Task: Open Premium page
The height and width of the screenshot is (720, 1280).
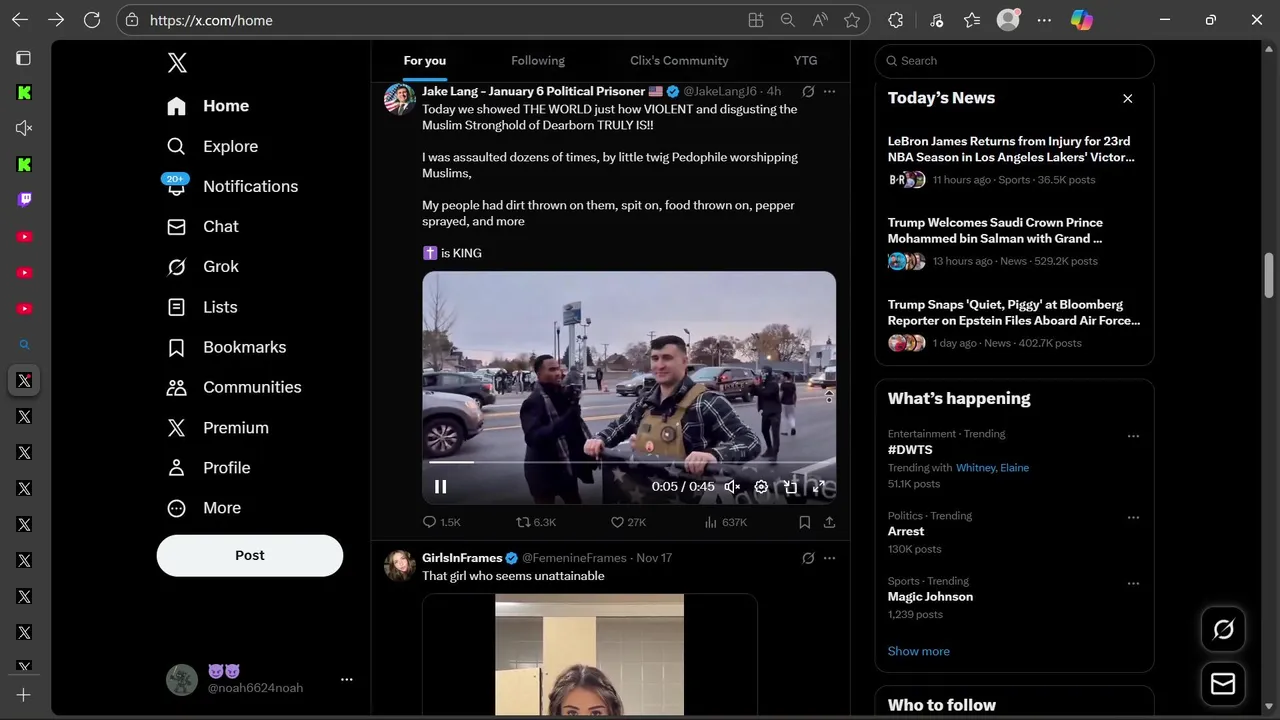Action: (218, 428)
